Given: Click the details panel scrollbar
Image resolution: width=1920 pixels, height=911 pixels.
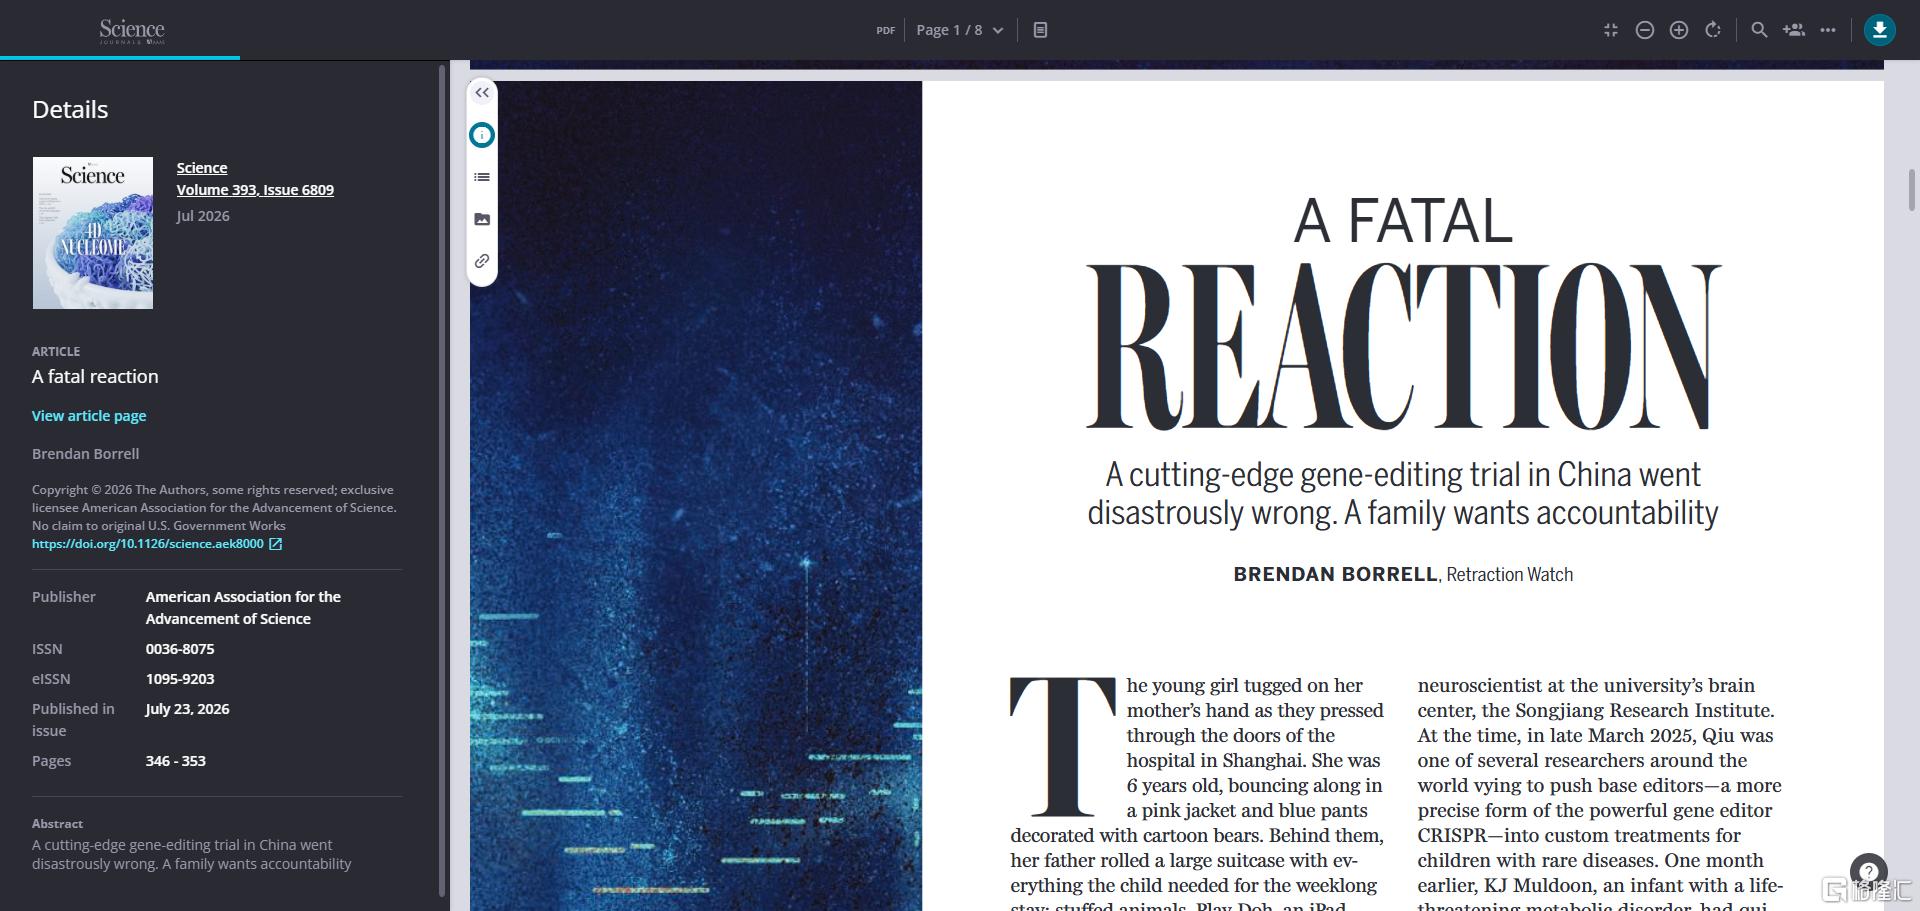Looking at the screenshot, I should click(442, 480).
